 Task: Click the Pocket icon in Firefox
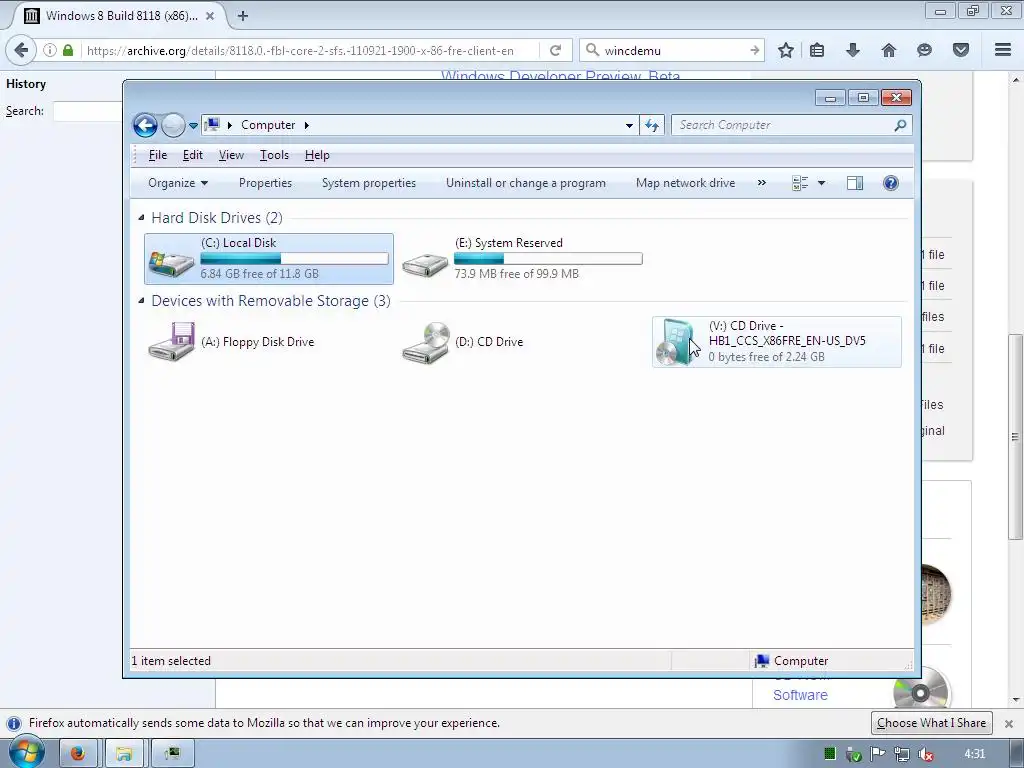pyautogui.click(x=961, y=50)
